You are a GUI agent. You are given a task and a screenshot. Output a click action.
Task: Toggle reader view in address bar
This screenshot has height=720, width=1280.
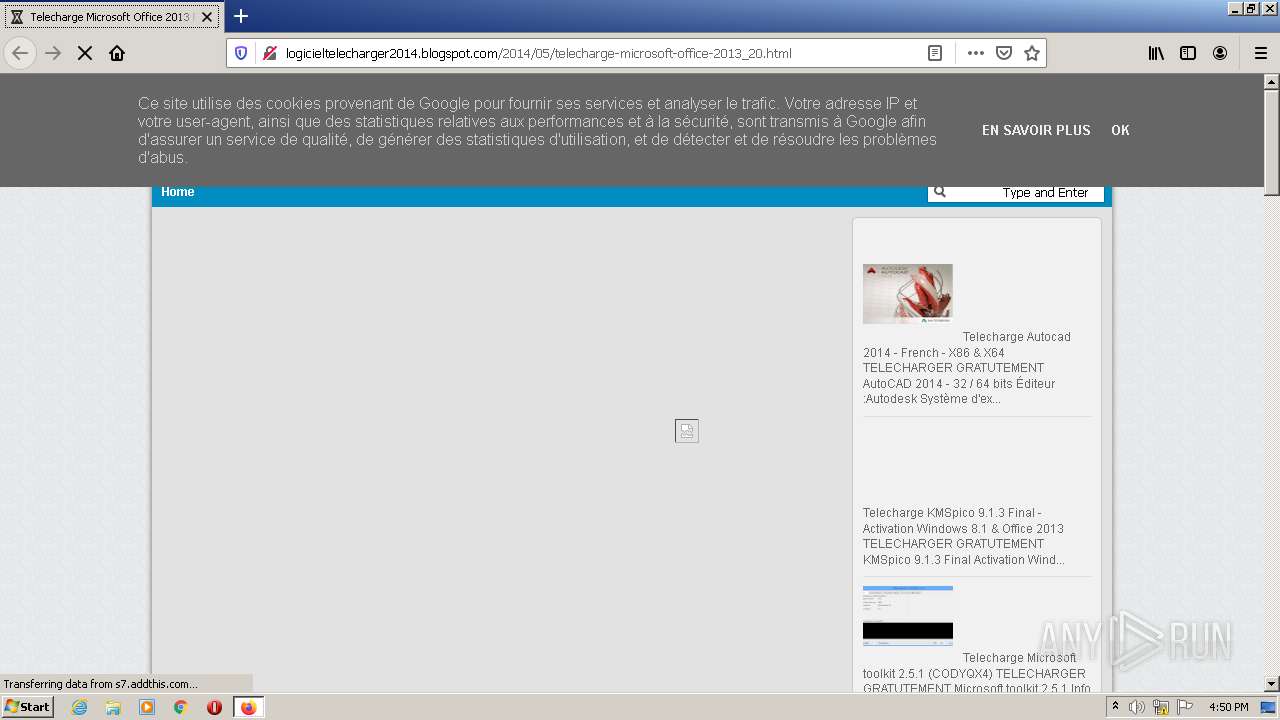(x=935, y=53)
